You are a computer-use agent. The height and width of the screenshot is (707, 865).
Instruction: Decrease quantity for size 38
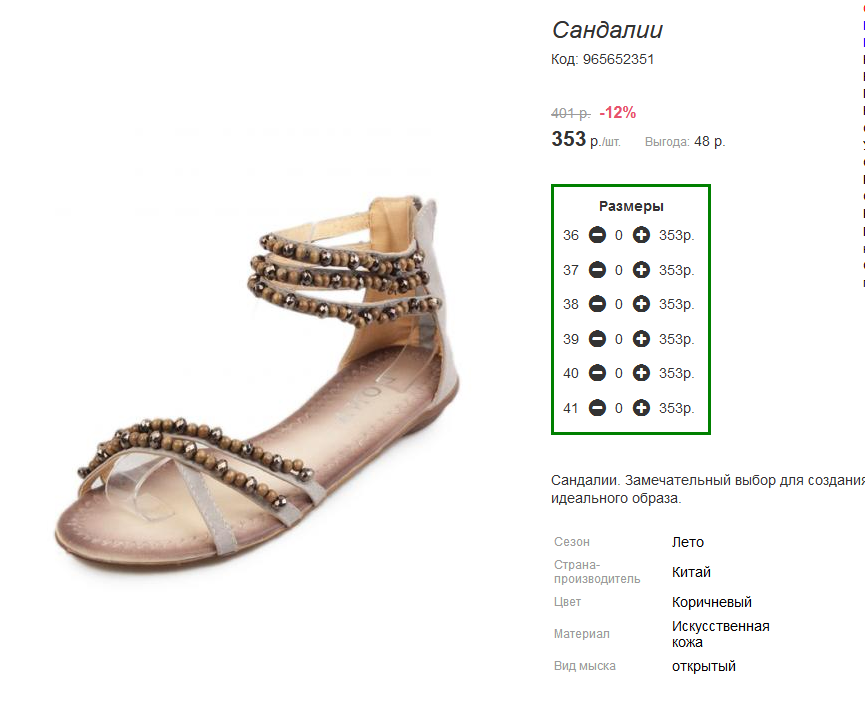[x=597, y=304]
